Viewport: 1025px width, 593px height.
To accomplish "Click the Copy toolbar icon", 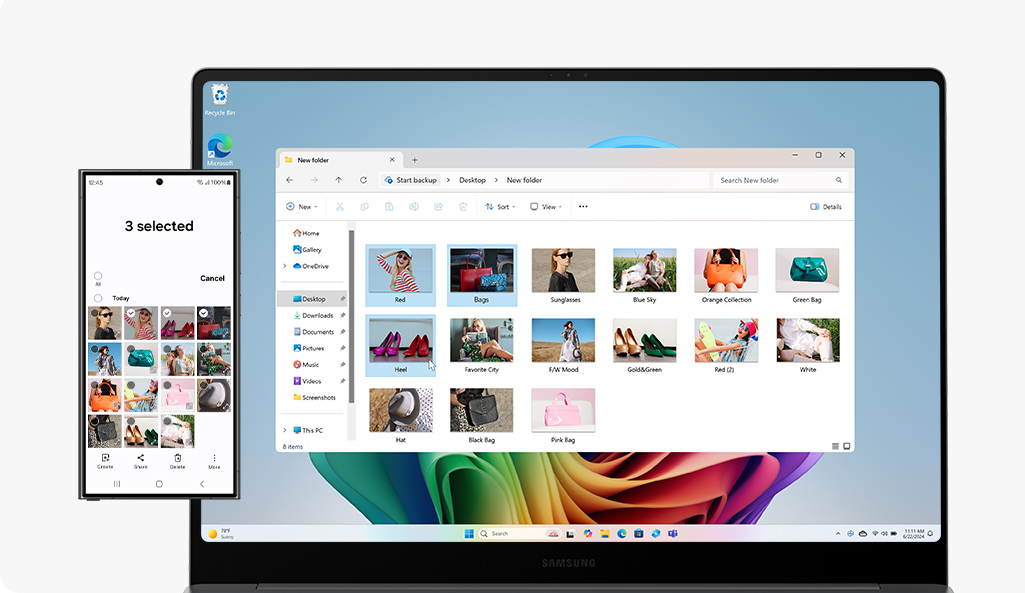I will (x=364, y=207).
